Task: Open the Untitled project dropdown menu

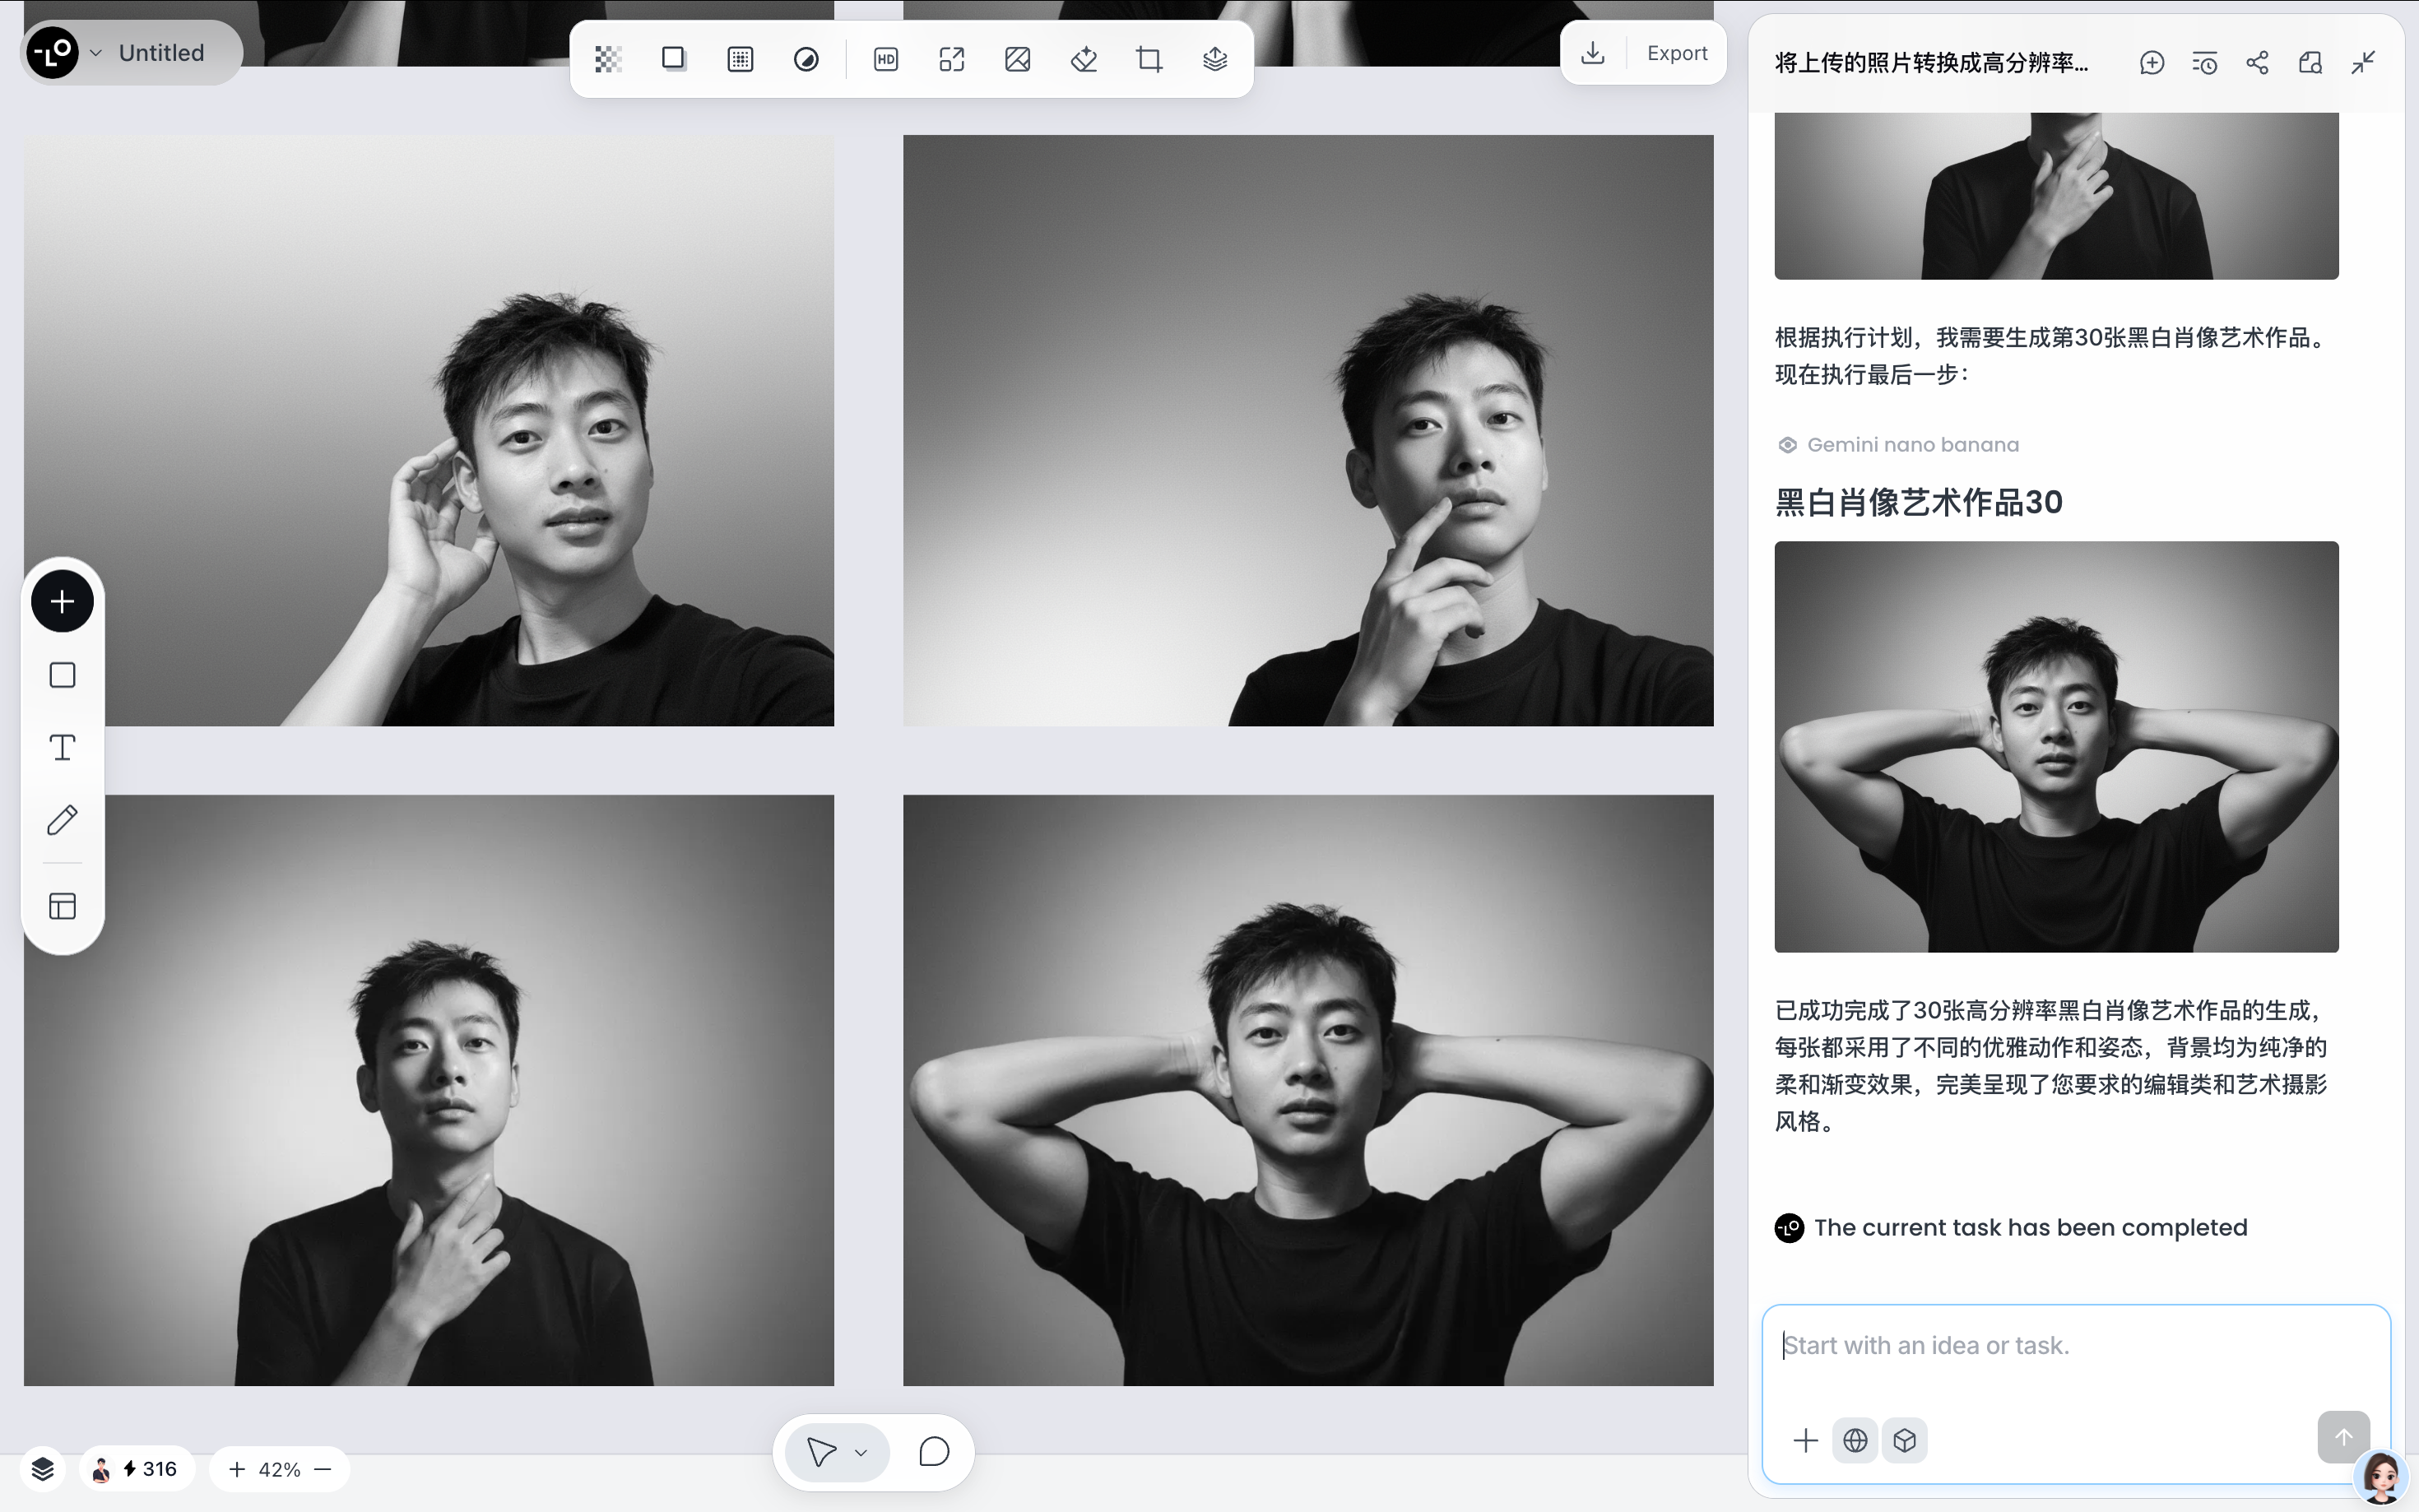Action: coord(96,53)
